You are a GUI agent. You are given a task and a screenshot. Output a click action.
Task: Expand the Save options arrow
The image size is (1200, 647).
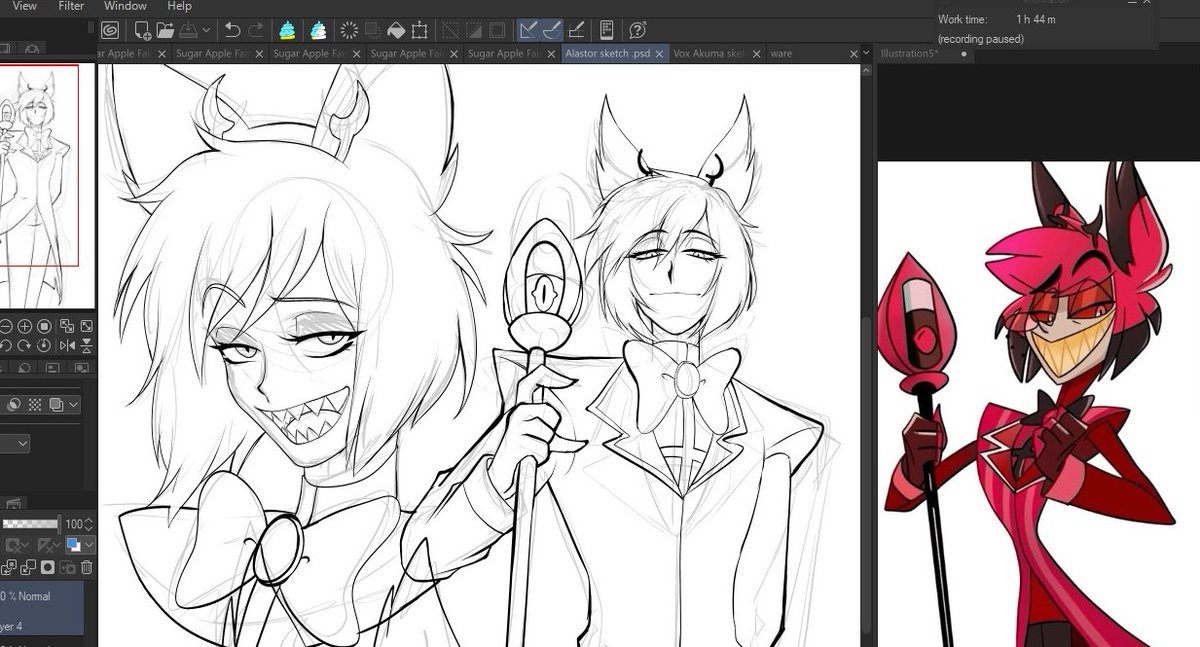(205, 31)
